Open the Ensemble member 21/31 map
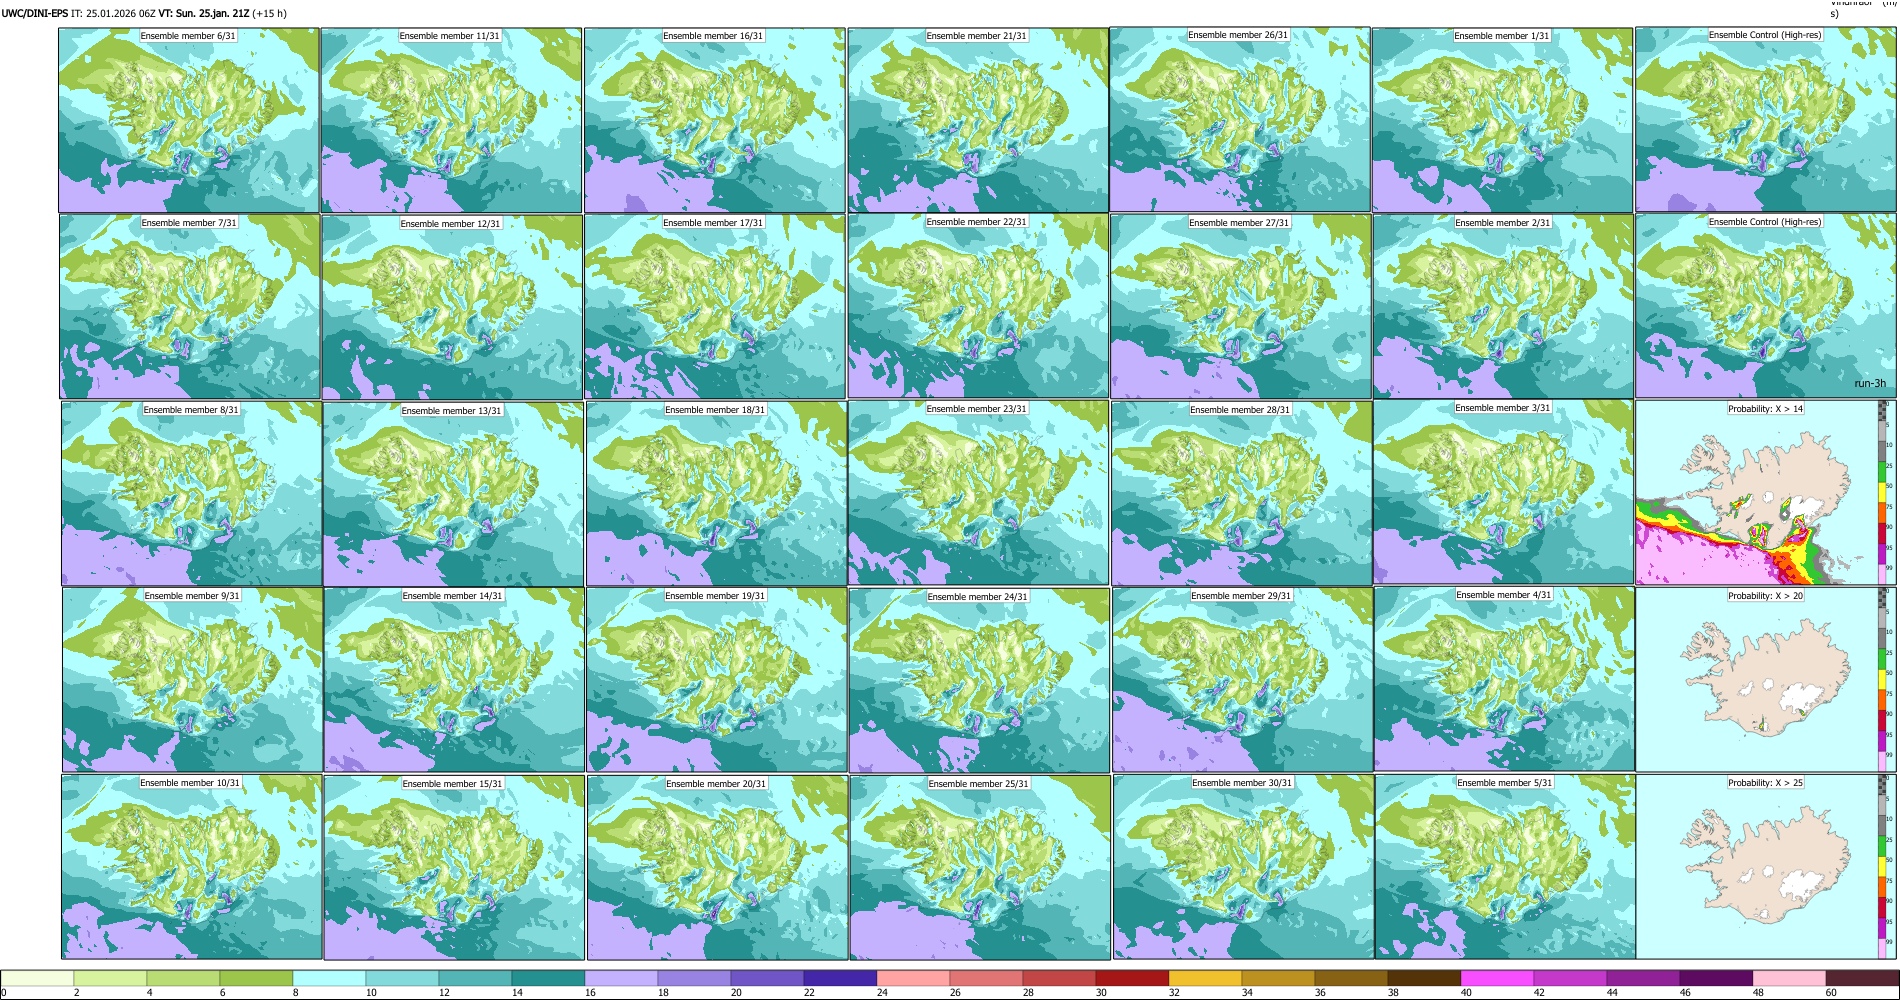 click(x=977, y=120)
